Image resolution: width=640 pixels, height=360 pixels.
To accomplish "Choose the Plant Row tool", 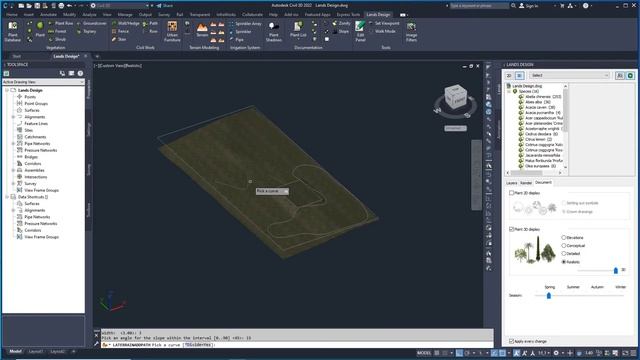I will pyautogui.click(x=60, y=24).
